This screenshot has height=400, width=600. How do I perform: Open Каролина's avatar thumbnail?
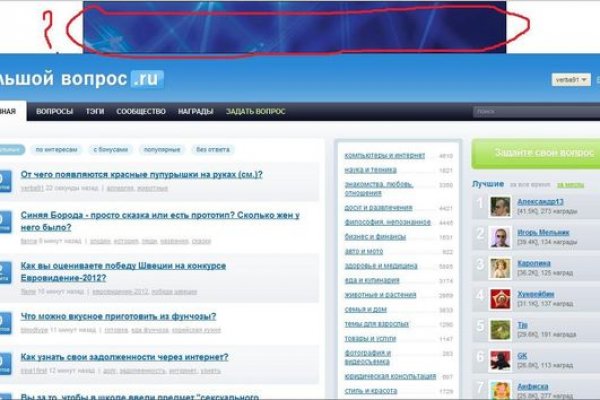pos(501,268)
